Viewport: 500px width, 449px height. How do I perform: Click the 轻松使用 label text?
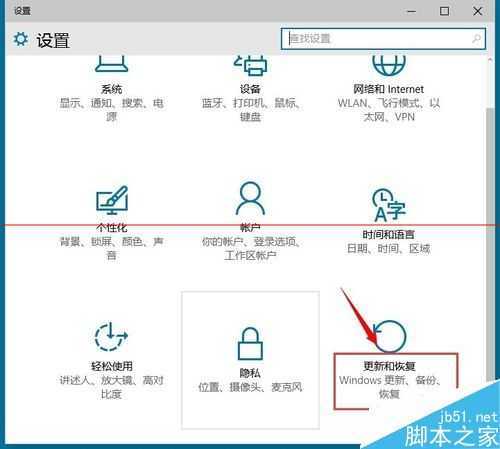pyautogui.click(x=112, y=366)
